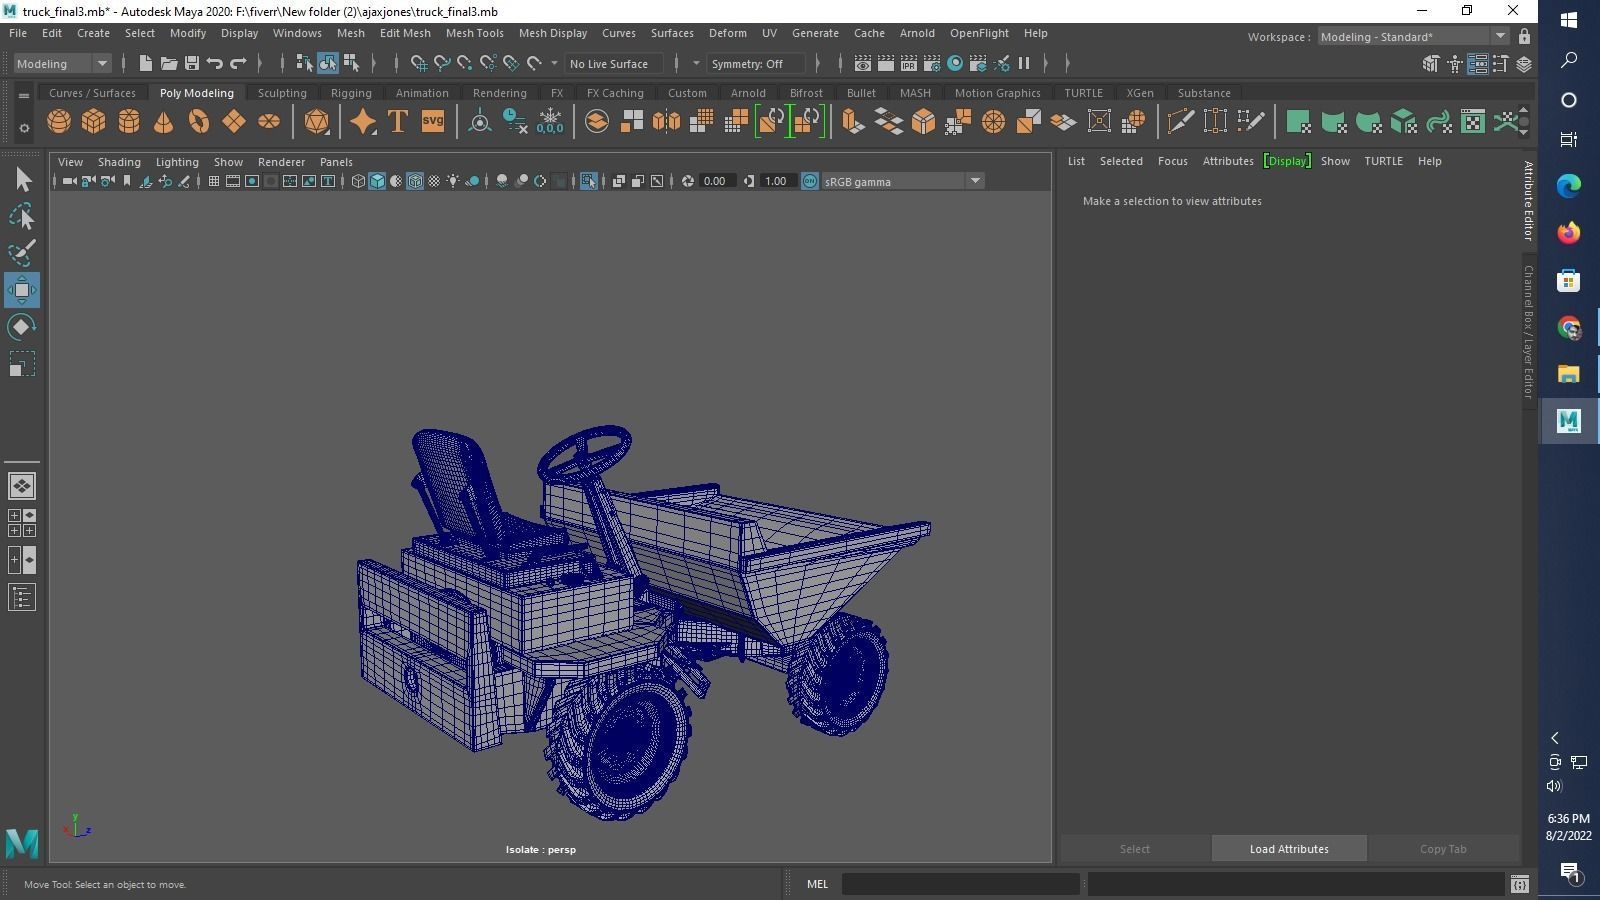Create a polygon sphere from the shelf
The height and width of the screenshot is (900, 1600).
point(59,122)
